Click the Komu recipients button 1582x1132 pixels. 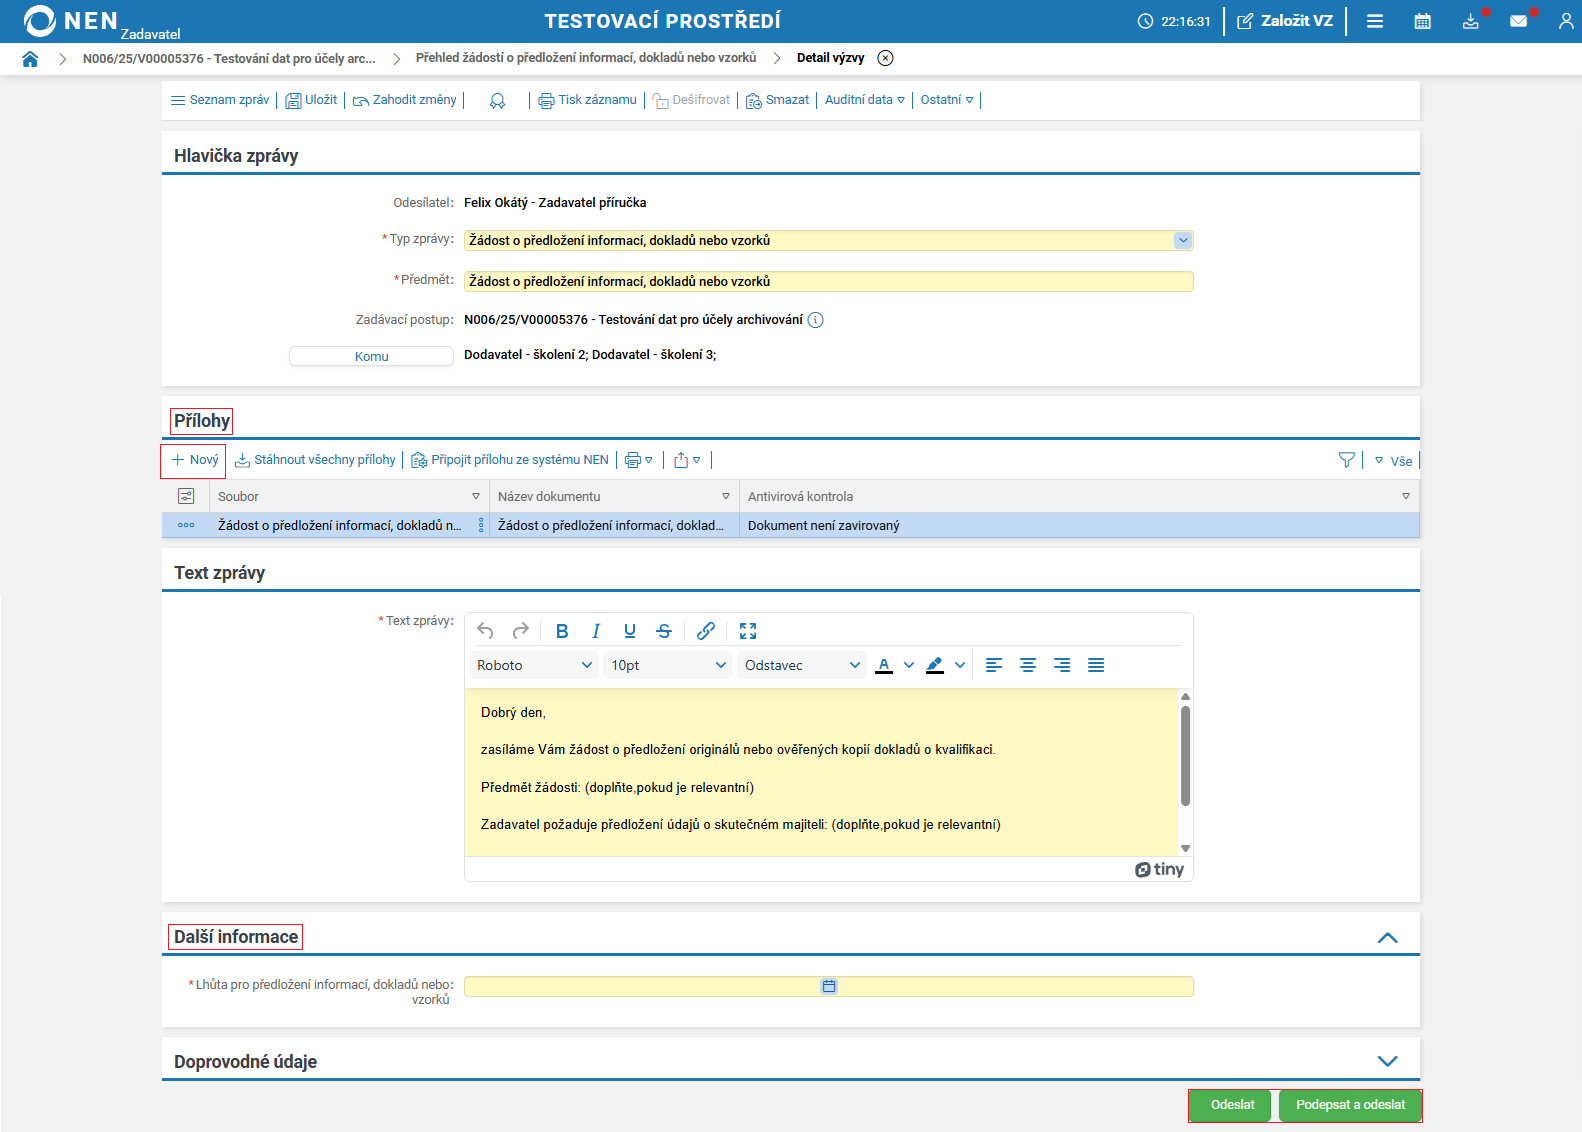(x=371, y=357)
